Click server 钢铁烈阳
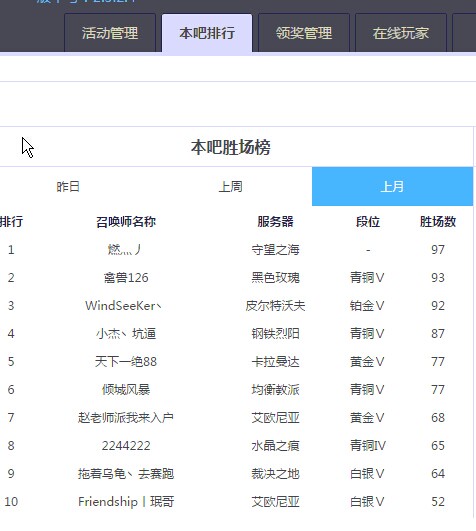The image size is (476, 531). pyautogui.click(x=275, y=334)
